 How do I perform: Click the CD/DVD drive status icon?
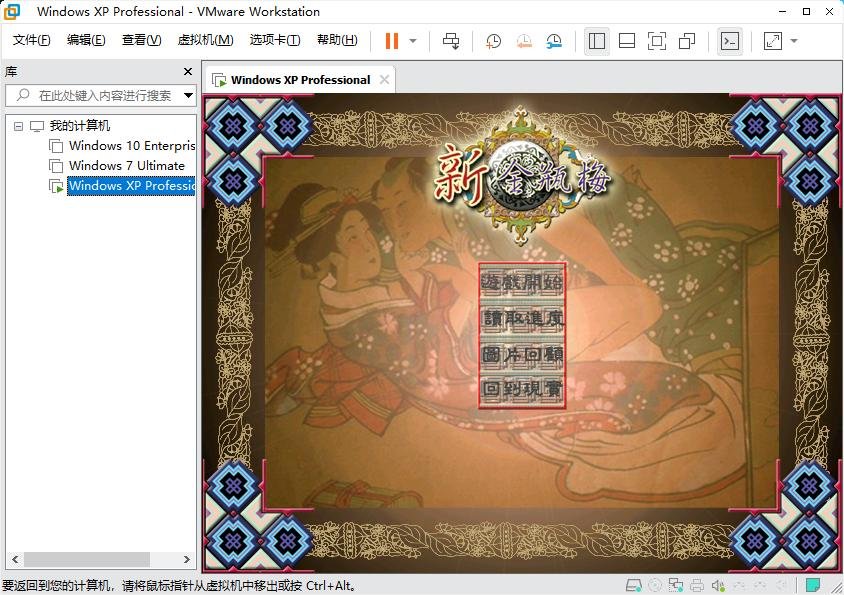(x=655, y=585)
